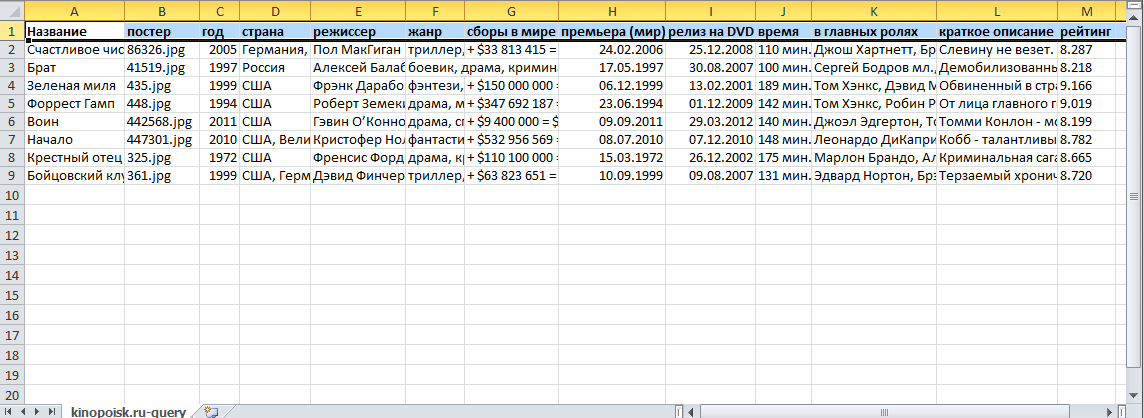This screenshot has width=1144, height=418.
Task: Click the 'год' header cell
Action: coord(219,31)
